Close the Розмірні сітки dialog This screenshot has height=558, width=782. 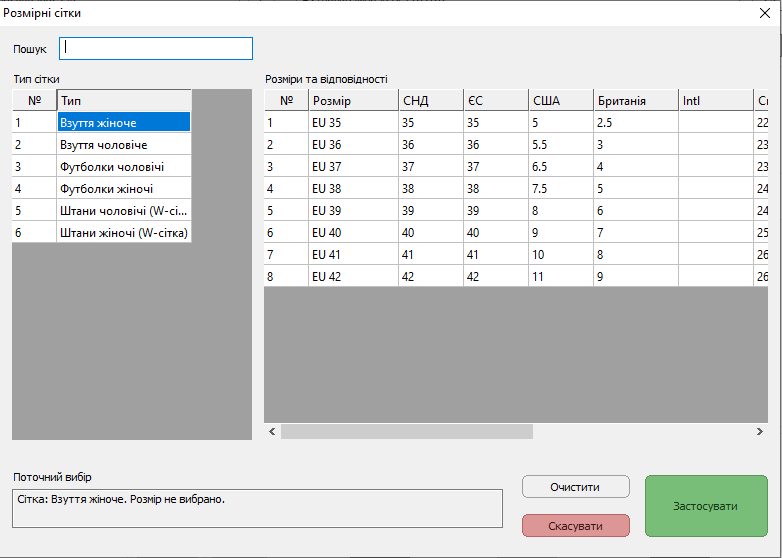pyautogui.click(x=765, y=13)
